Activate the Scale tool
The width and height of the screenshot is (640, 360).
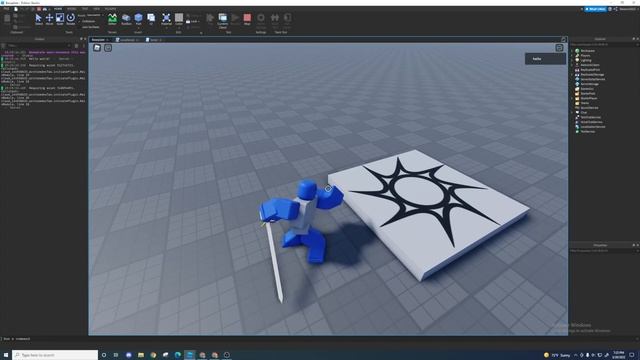pos(60,19)
